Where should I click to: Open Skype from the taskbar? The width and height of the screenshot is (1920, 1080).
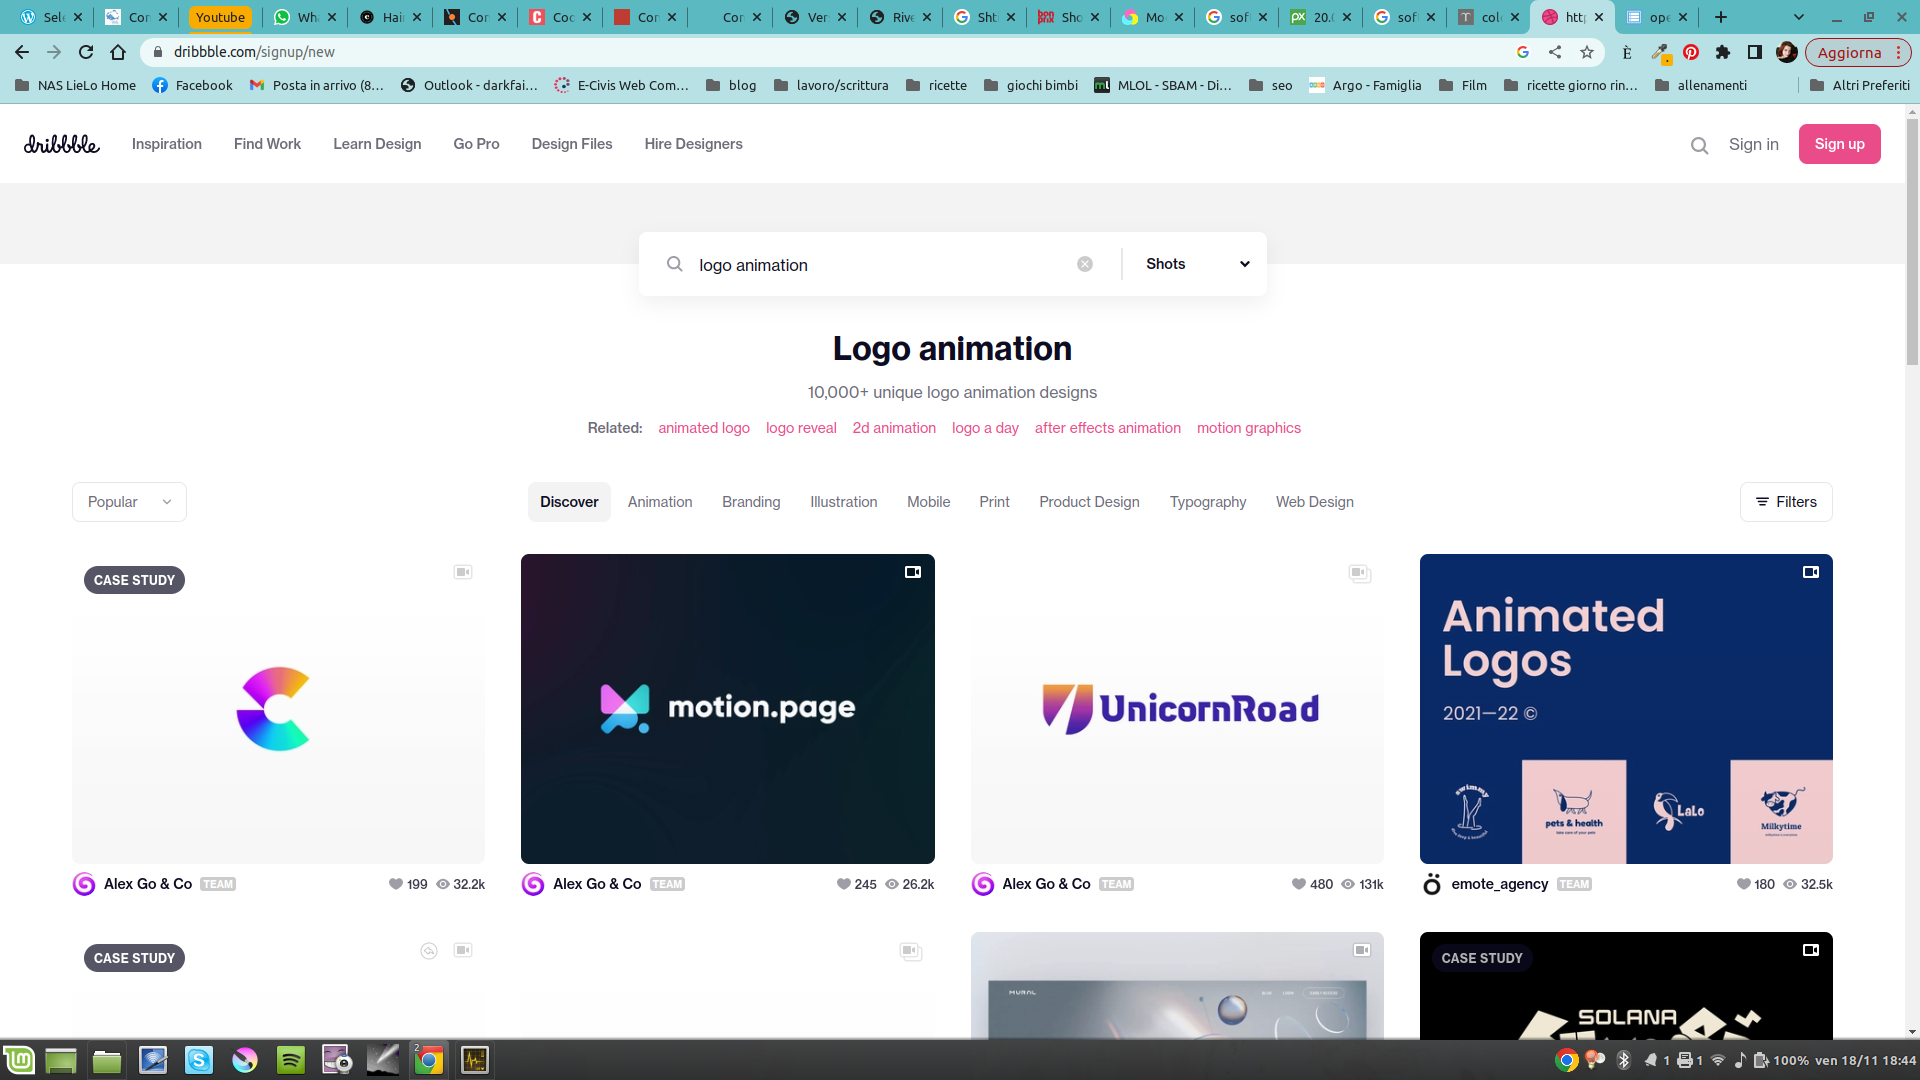(199, 1060)
